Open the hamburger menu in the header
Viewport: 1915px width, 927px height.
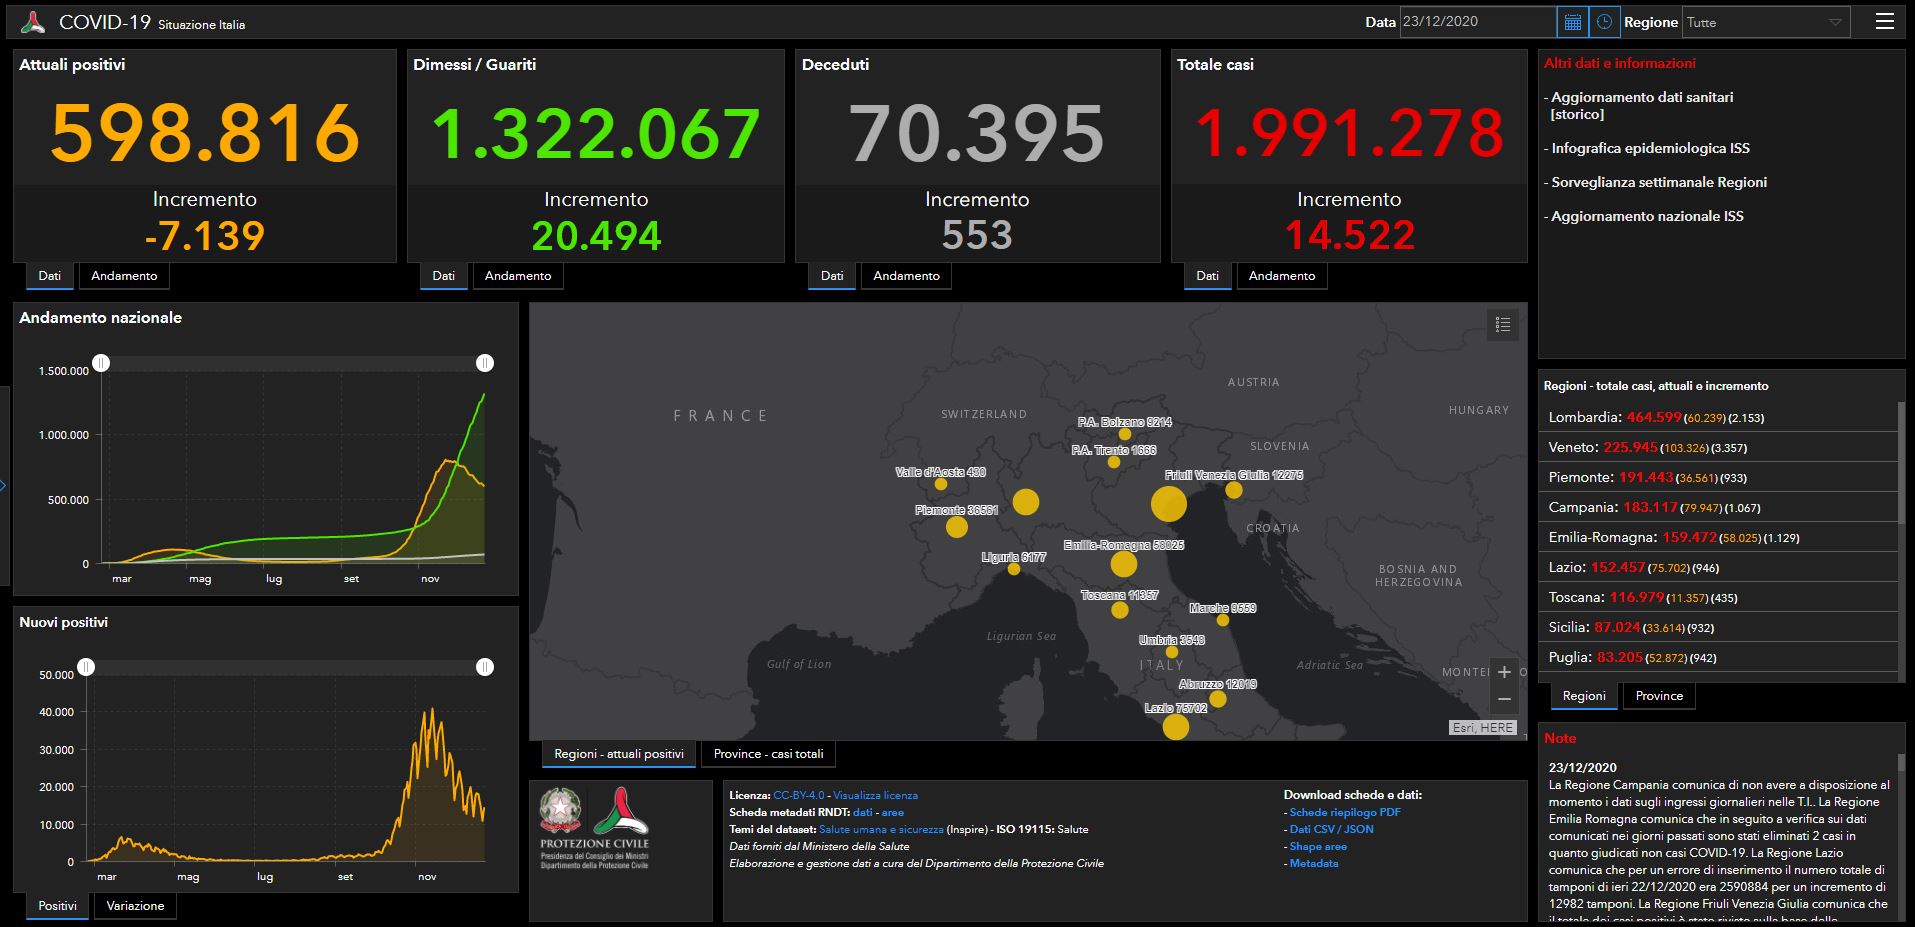coord(1884,22)
